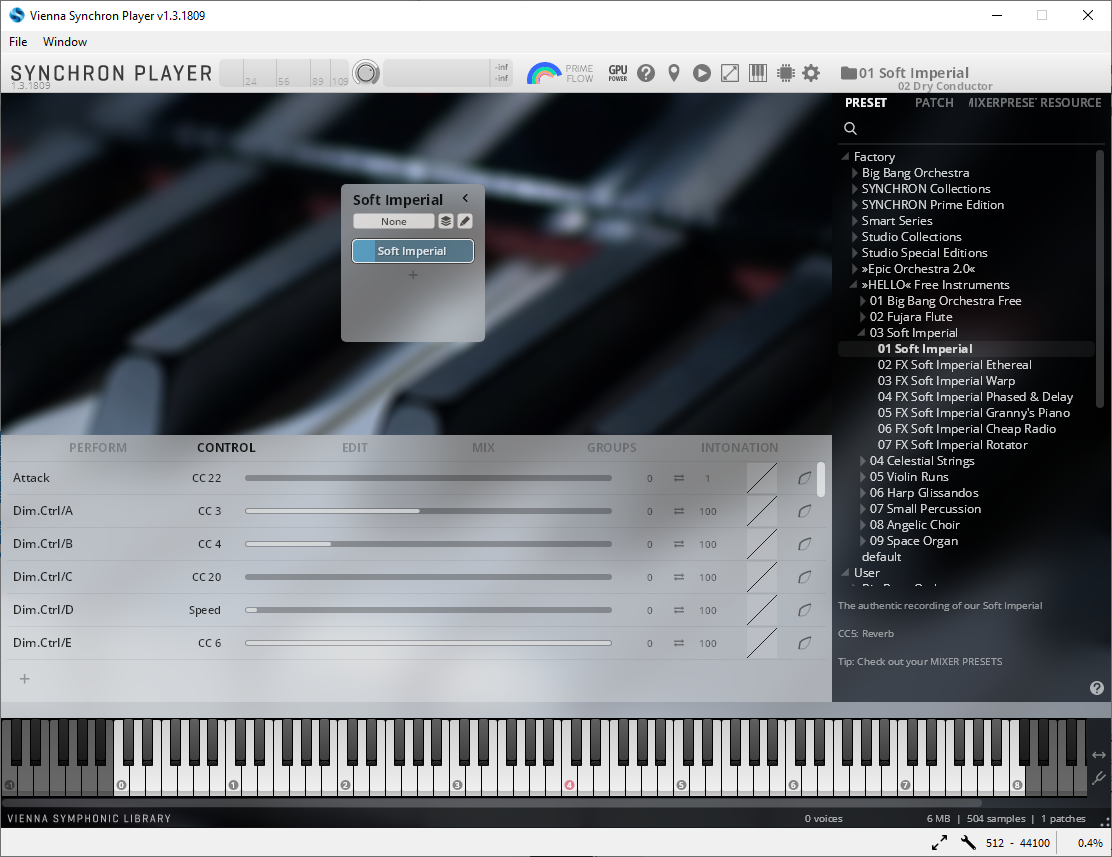Click the CPU chip icon
The image size is (1112, 857).
pyautogui.click(x=785, y=73)
